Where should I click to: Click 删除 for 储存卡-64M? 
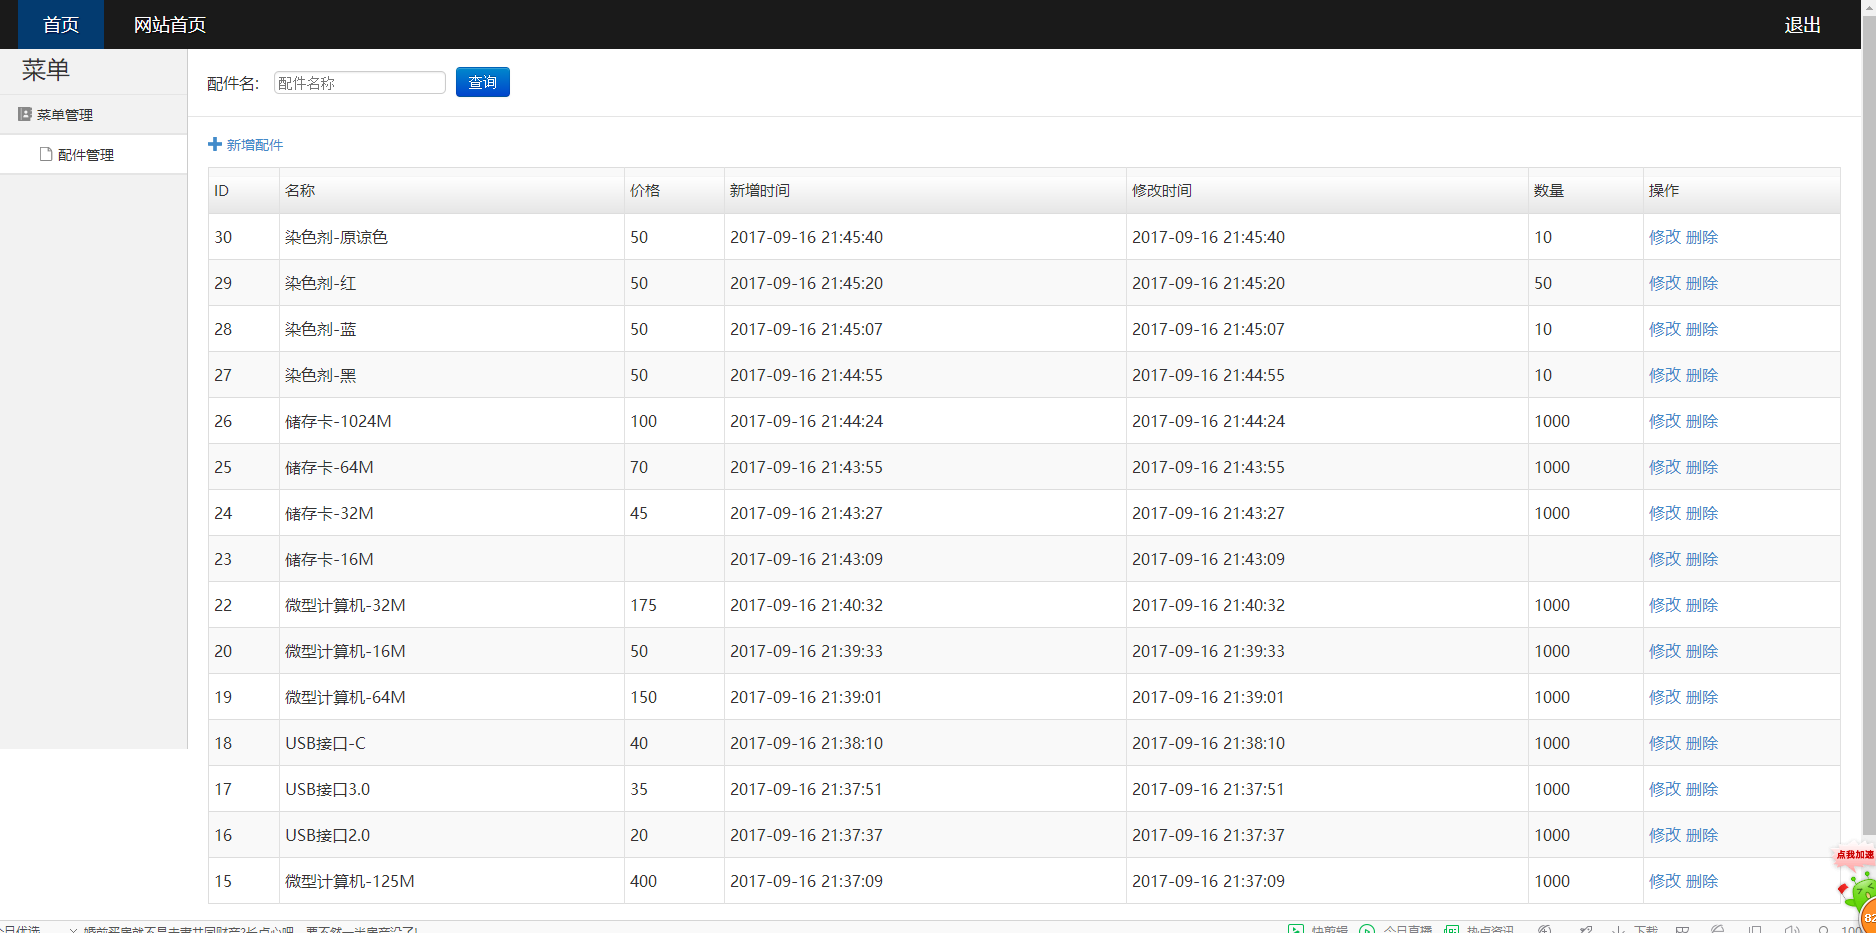click(x=1702, y=467)
